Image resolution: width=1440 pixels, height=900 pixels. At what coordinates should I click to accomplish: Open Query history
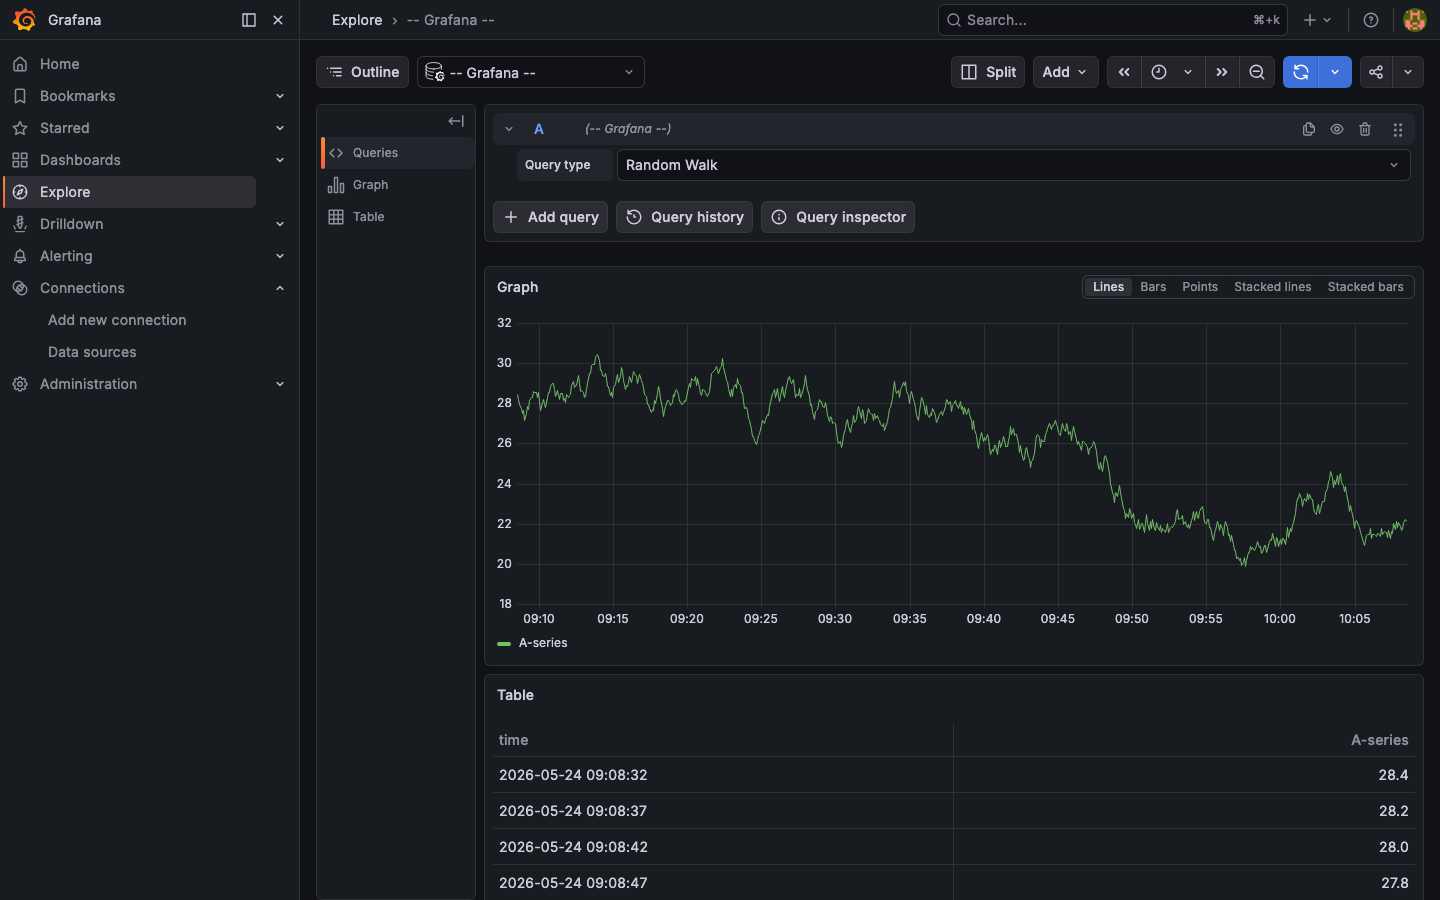click(685, 217)
